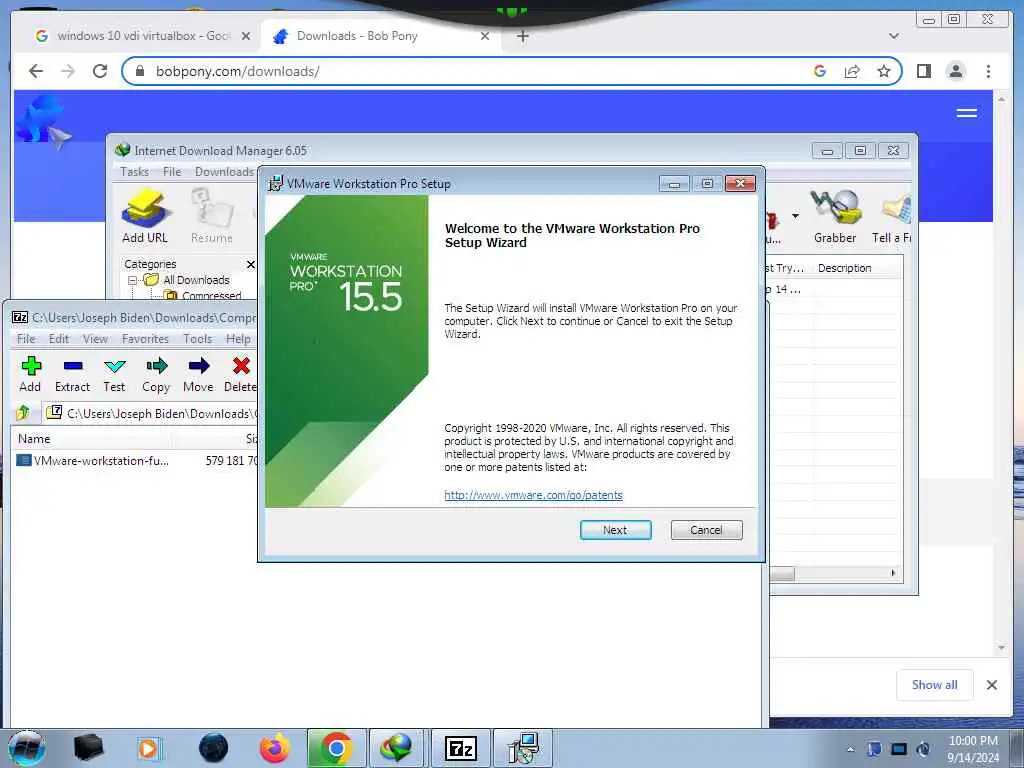This screenshot has height=768, width=1024.
Task: Click the Resume icon in Internet Download Manager
Action: pos(212,216)
